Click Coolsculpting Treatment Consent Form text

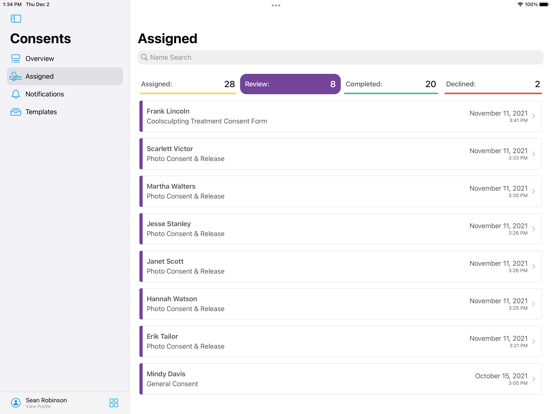(207, 121)
